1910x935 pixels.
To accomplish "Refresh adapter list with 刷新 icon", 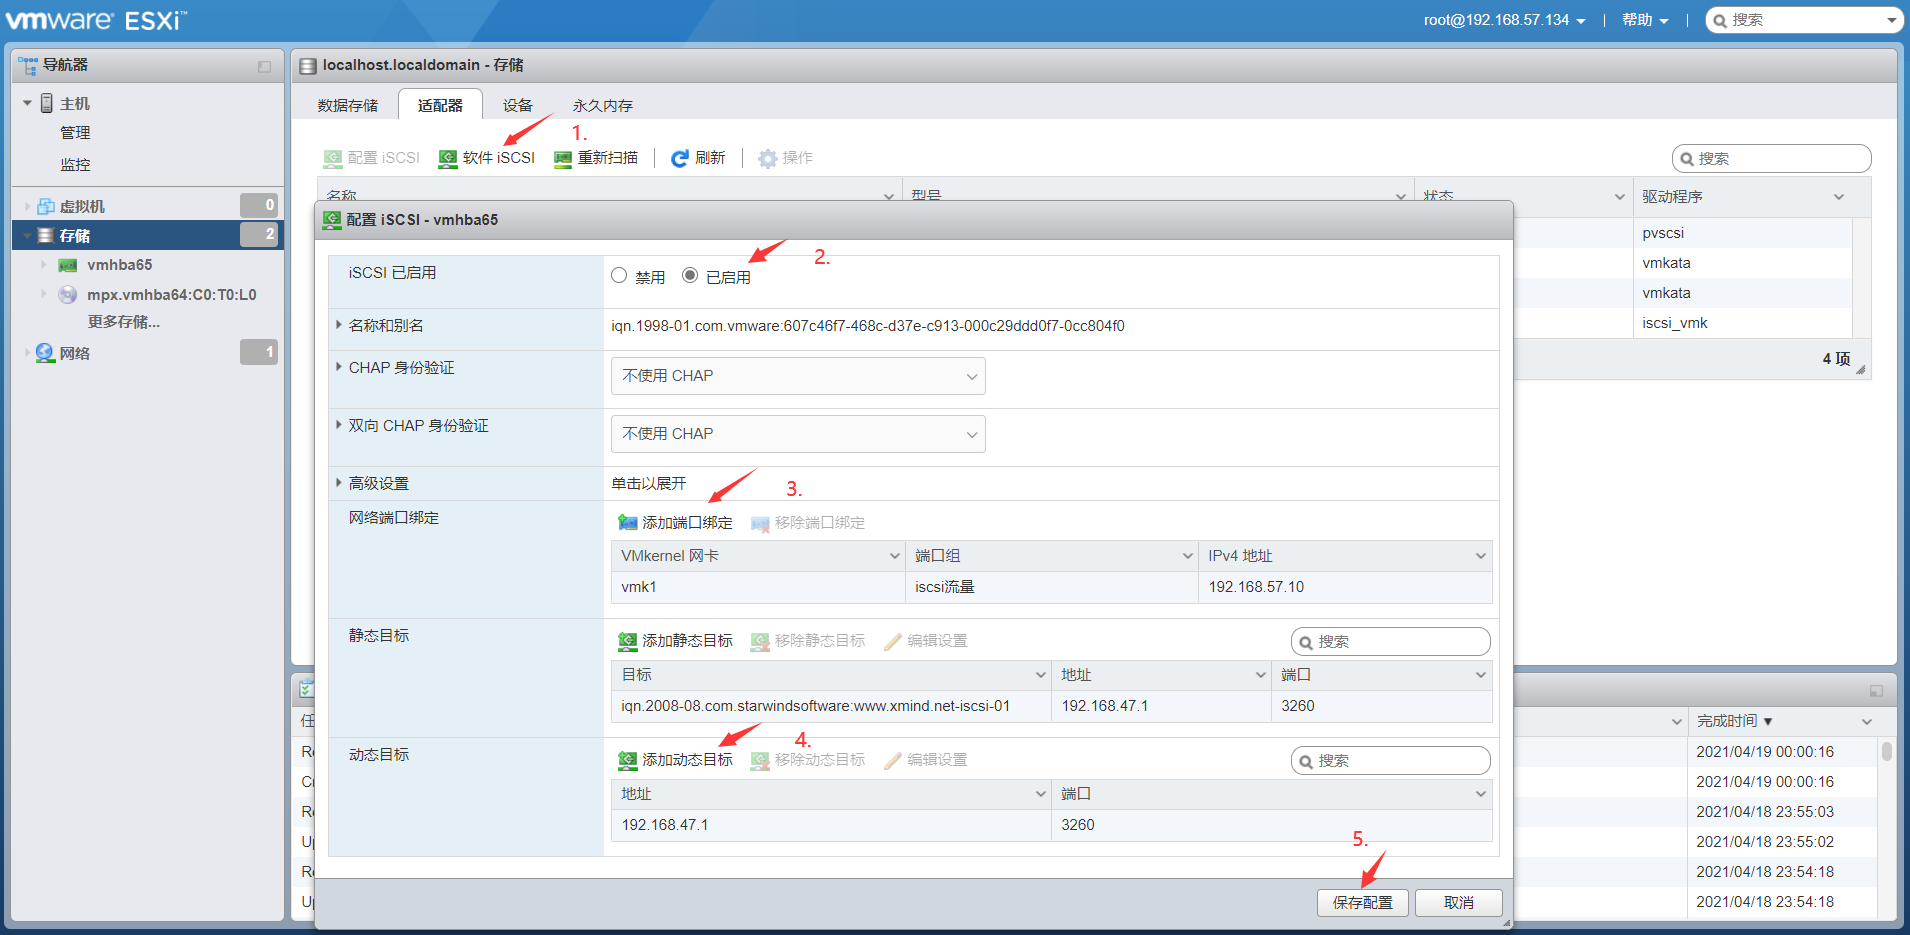I will (698, 157).
